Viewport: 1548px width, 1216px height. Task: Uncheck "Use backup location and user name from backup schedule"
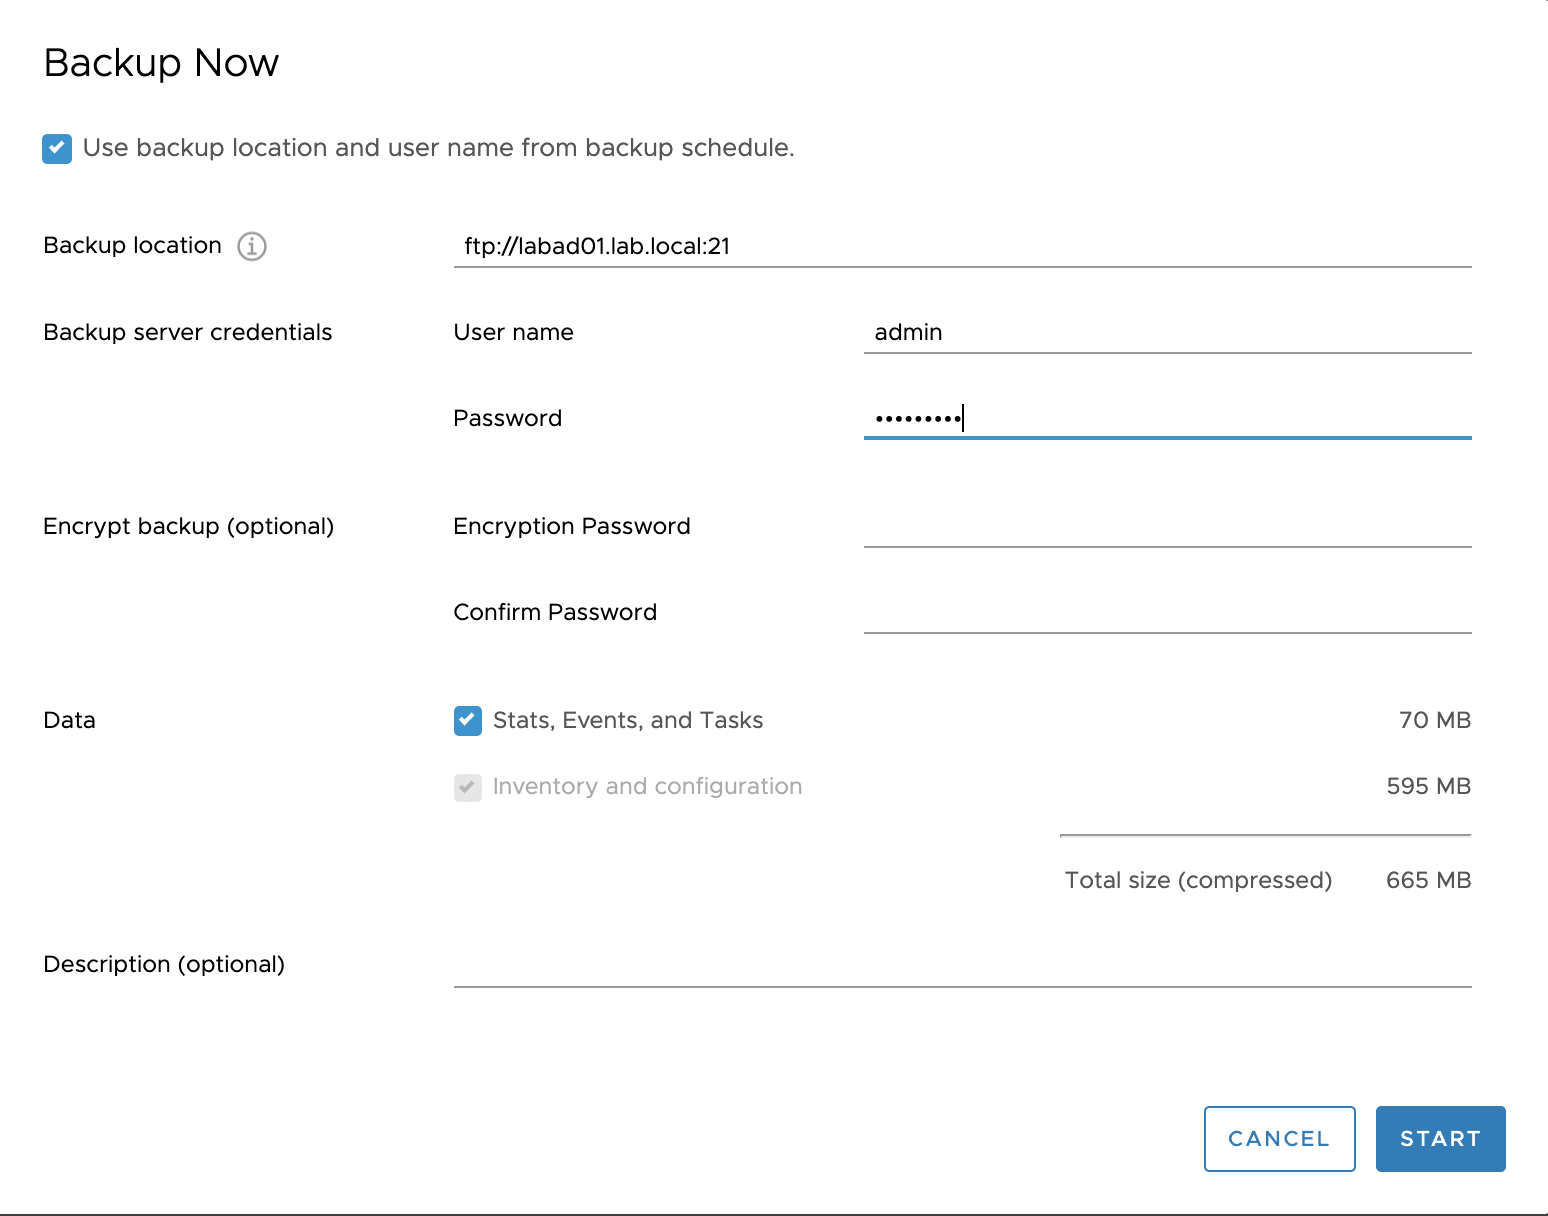pos(57,148)
